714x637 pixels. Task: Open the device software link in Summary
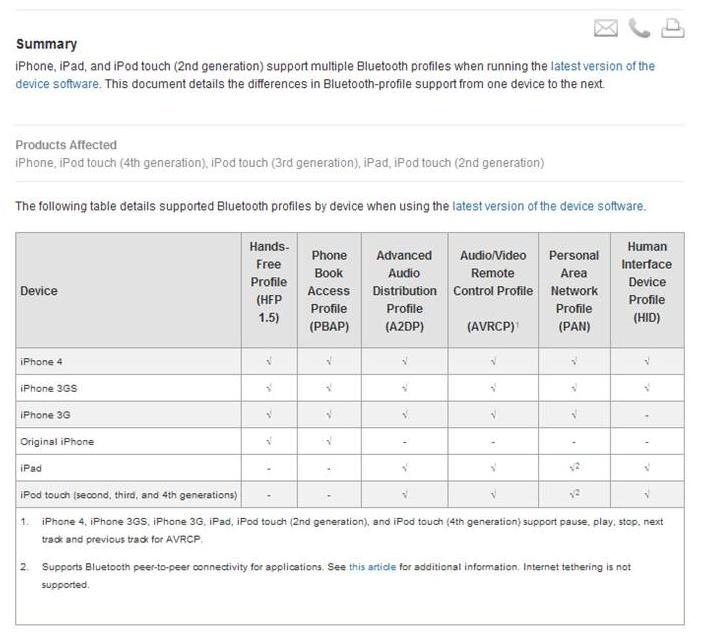coord(57,84)
